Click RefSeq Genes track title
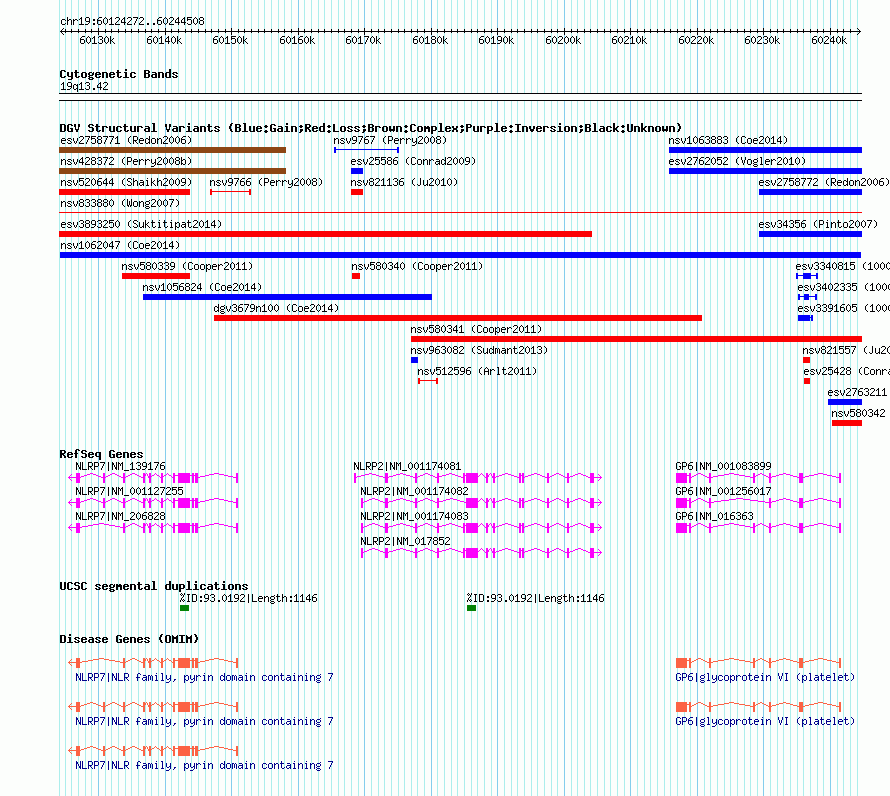The height and width of the screenshot is (796, 890). (x=101, y=454)
